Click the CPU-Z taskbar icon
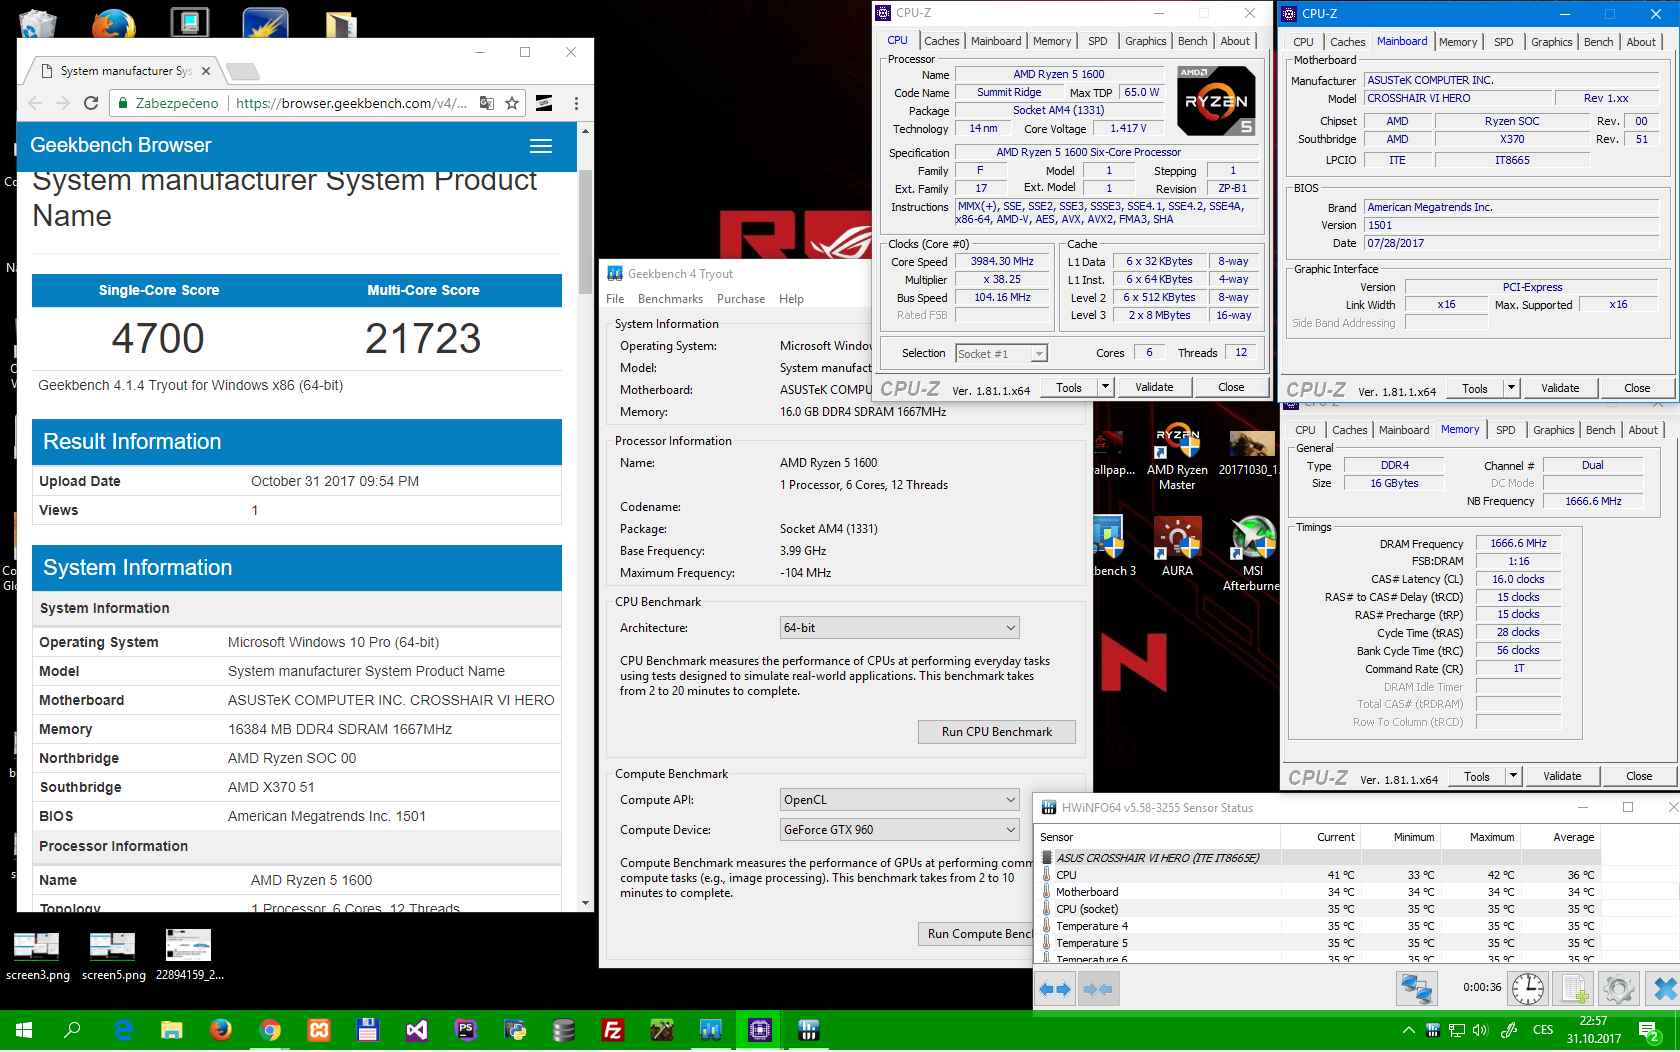 [x=760, y=1030]
